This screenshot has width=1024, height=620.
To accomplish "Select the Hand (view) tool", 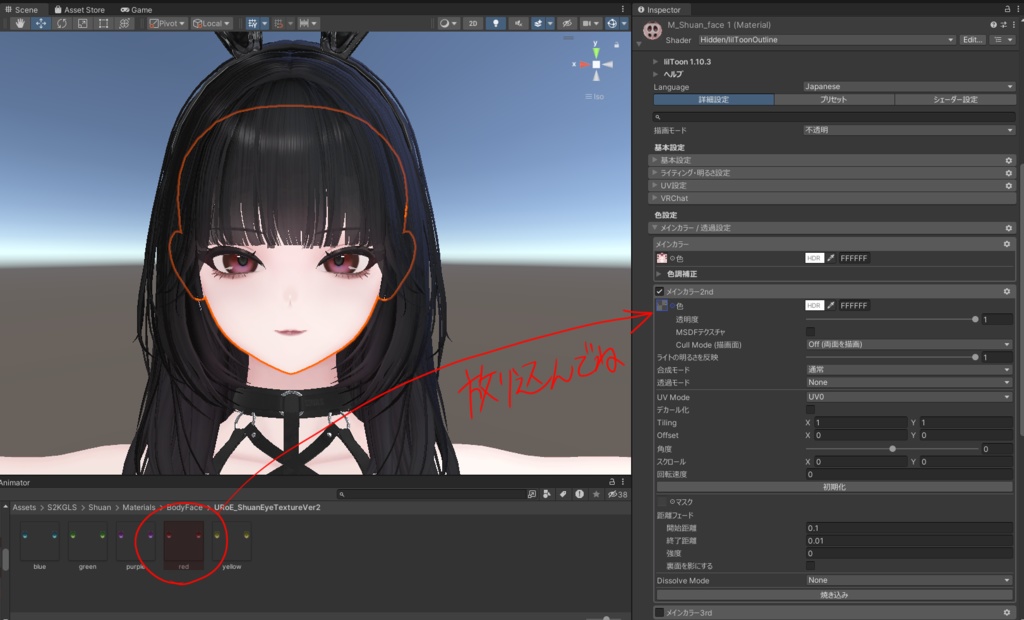I will tap(20, 24).
